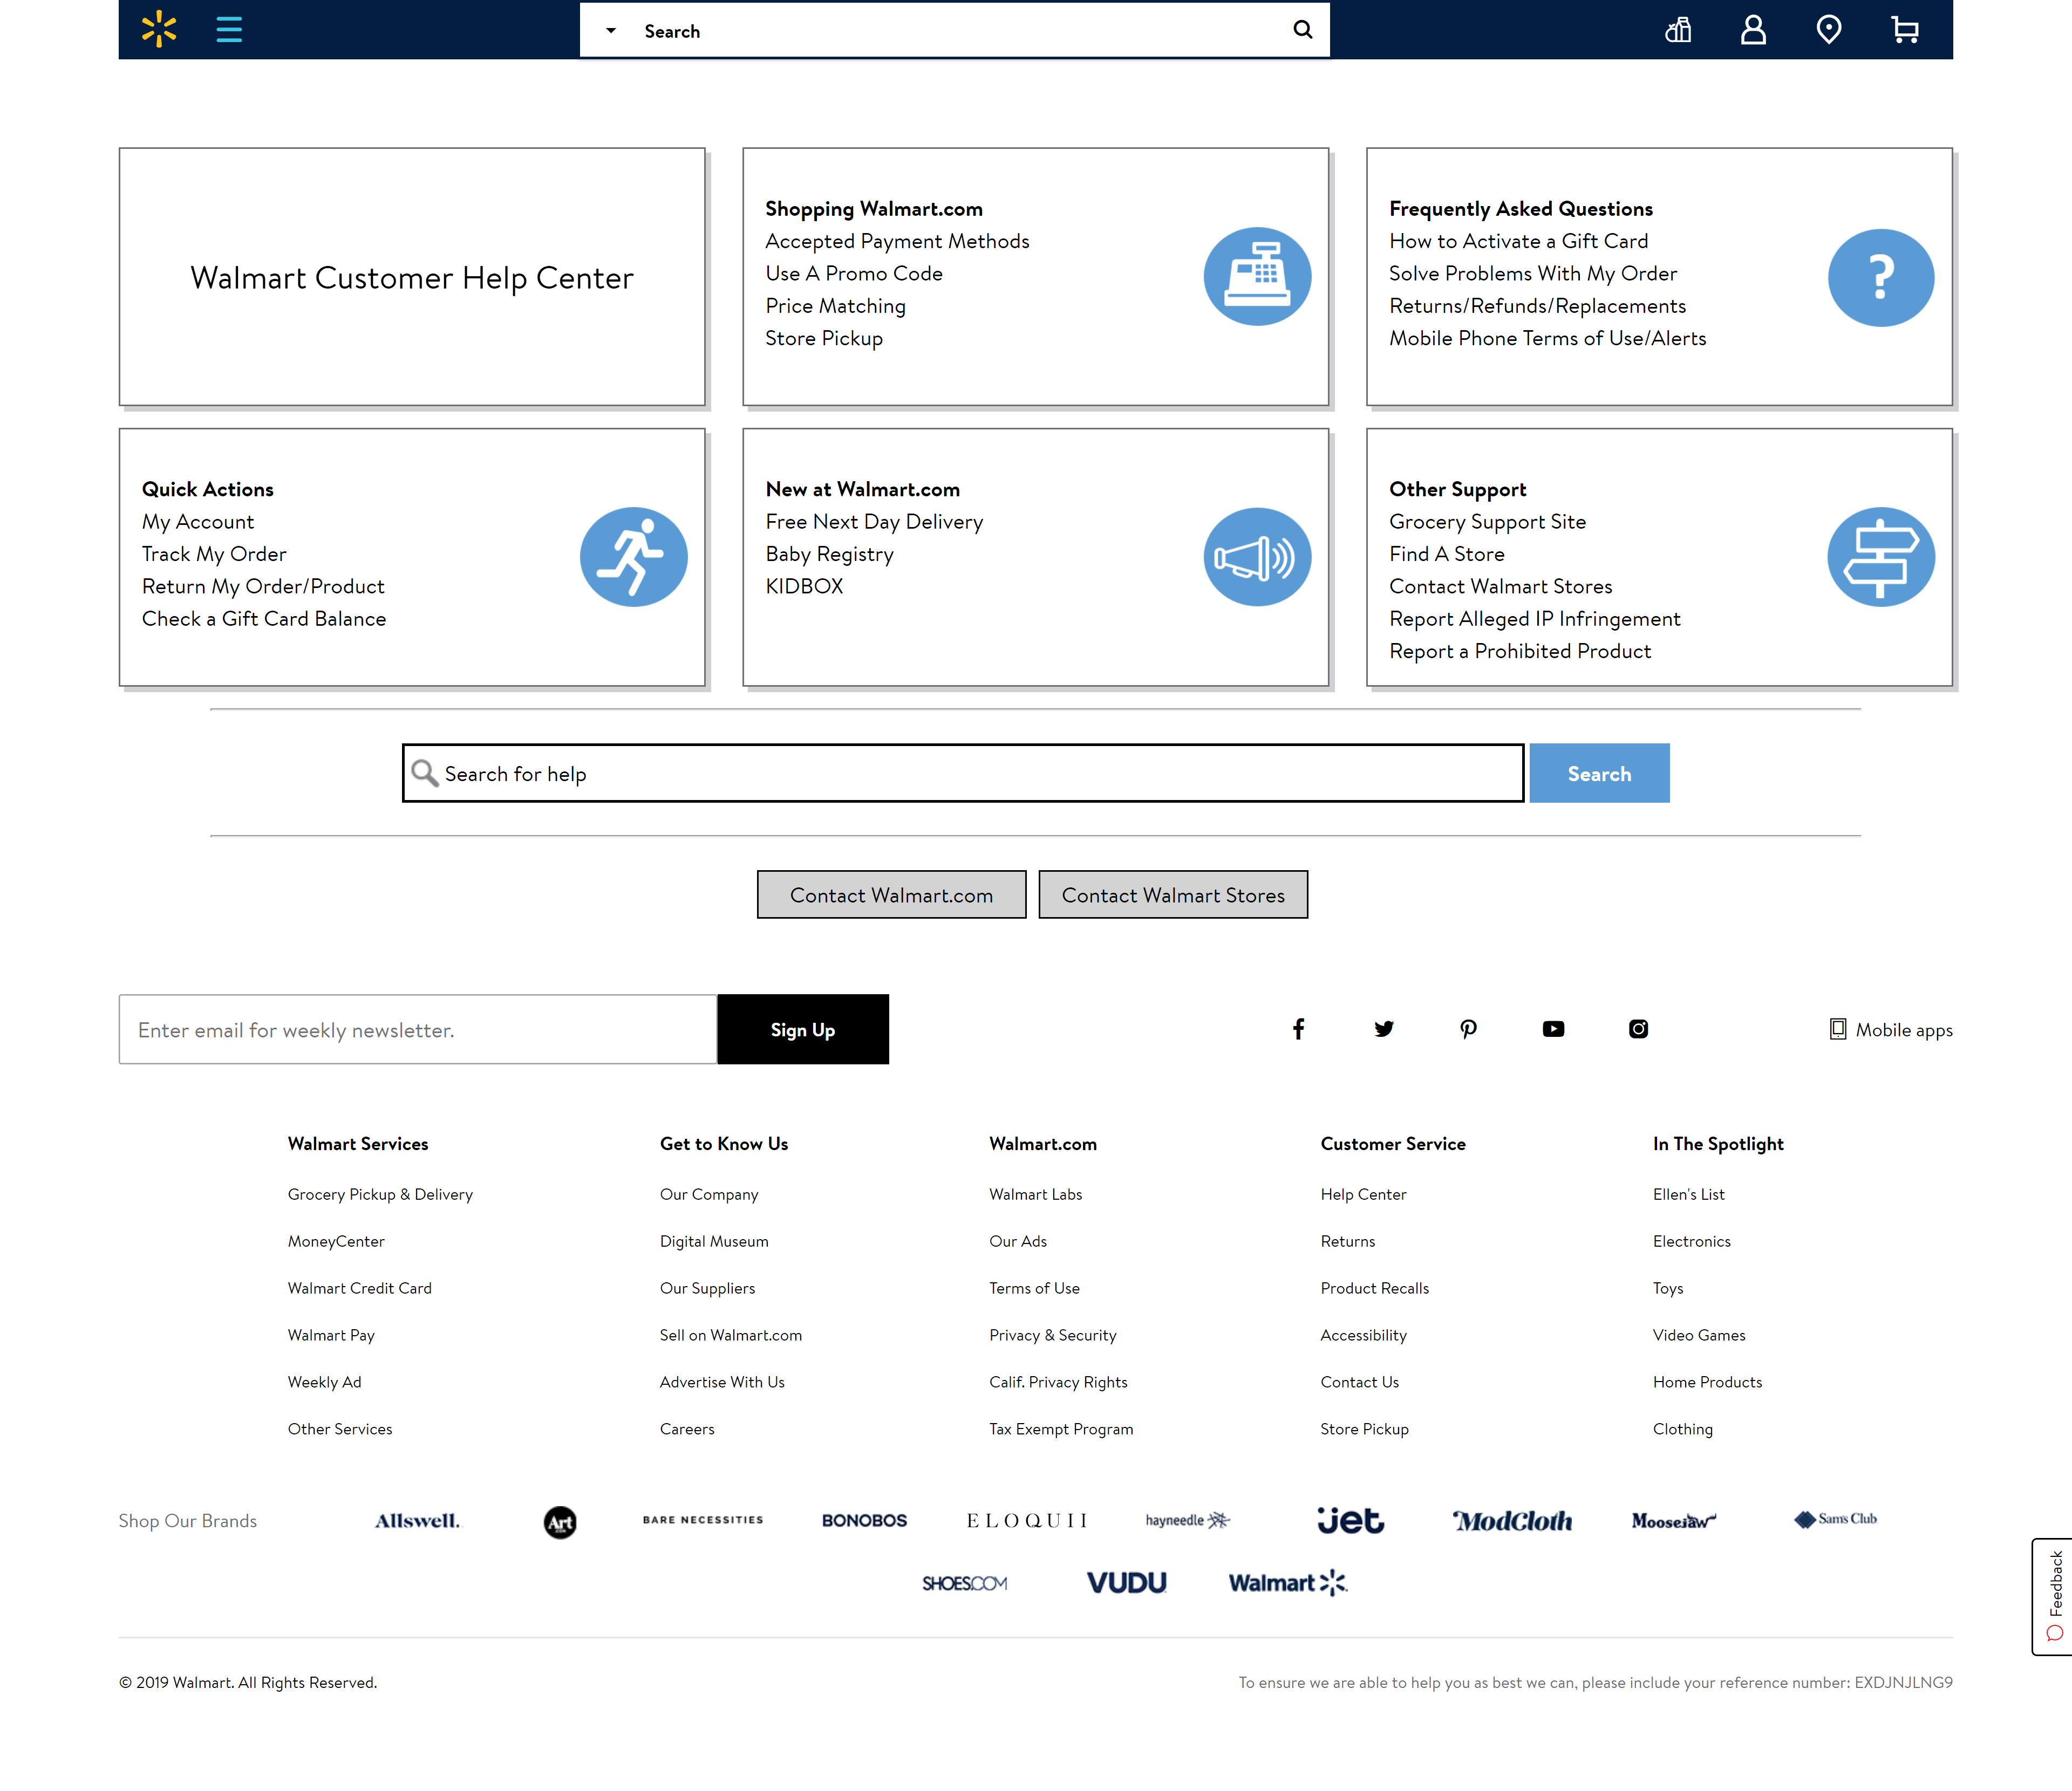Screen dimensions: 2072x1791
Task: Click the ModCloth brand logo
Action: pos(1512,1520)
